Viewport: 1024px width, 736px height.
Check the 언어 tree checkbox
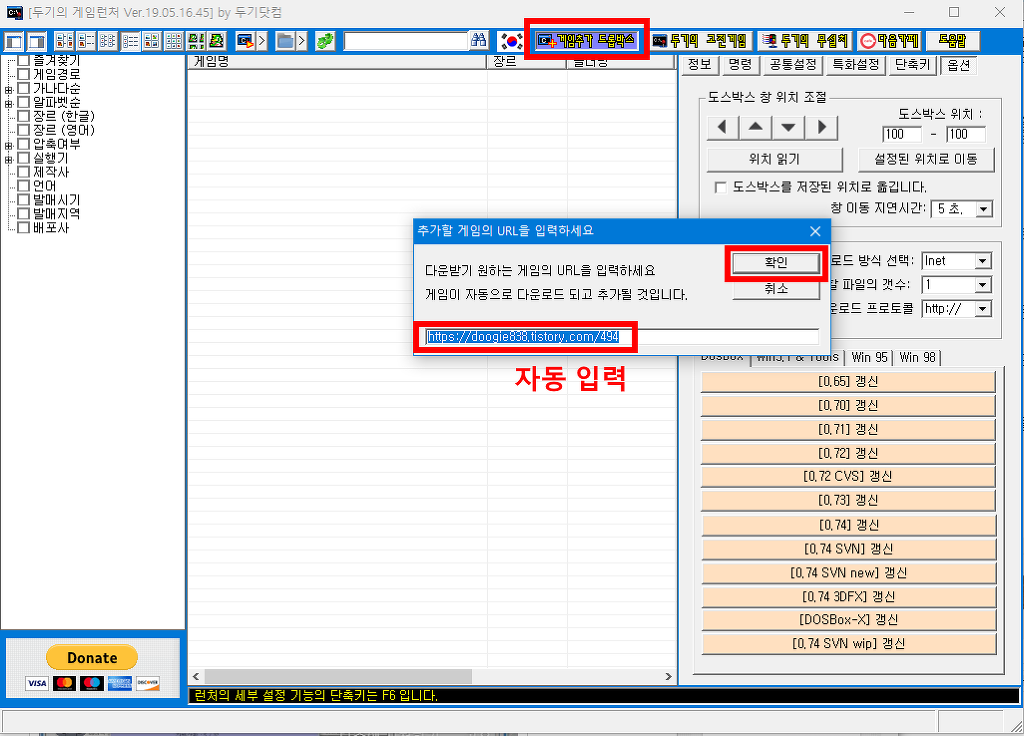tap(24, 186)
